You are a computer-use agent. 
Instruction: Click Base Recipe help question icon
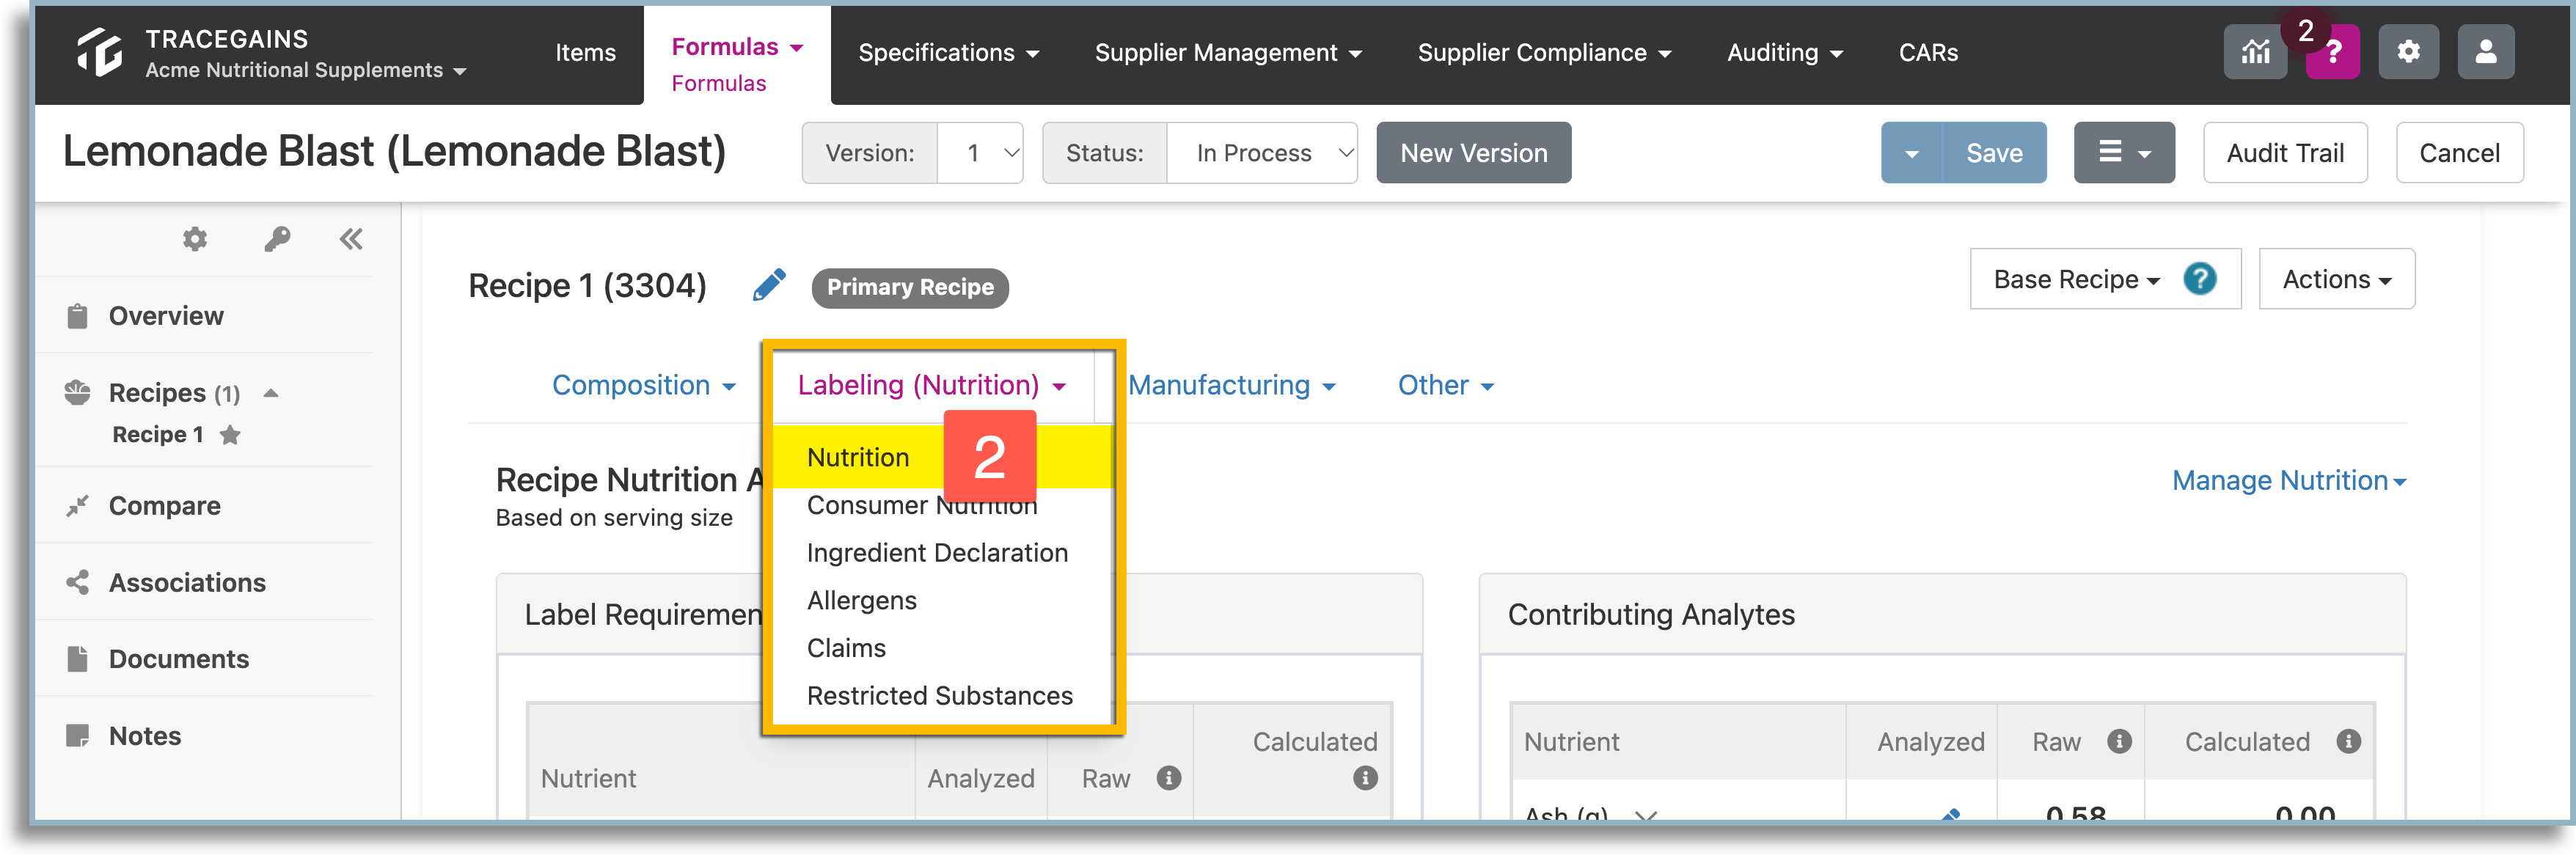2199,279
